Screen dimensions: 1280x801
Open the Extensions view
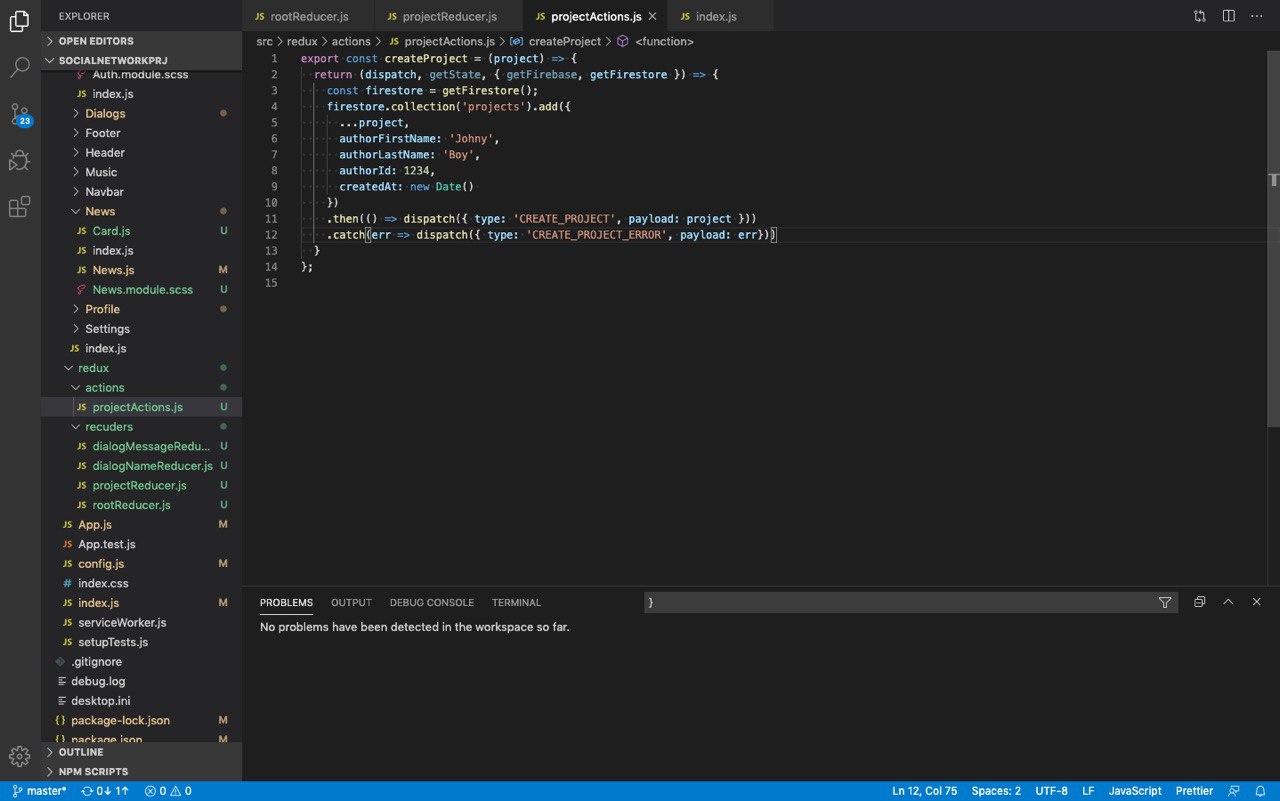(20, 207)
